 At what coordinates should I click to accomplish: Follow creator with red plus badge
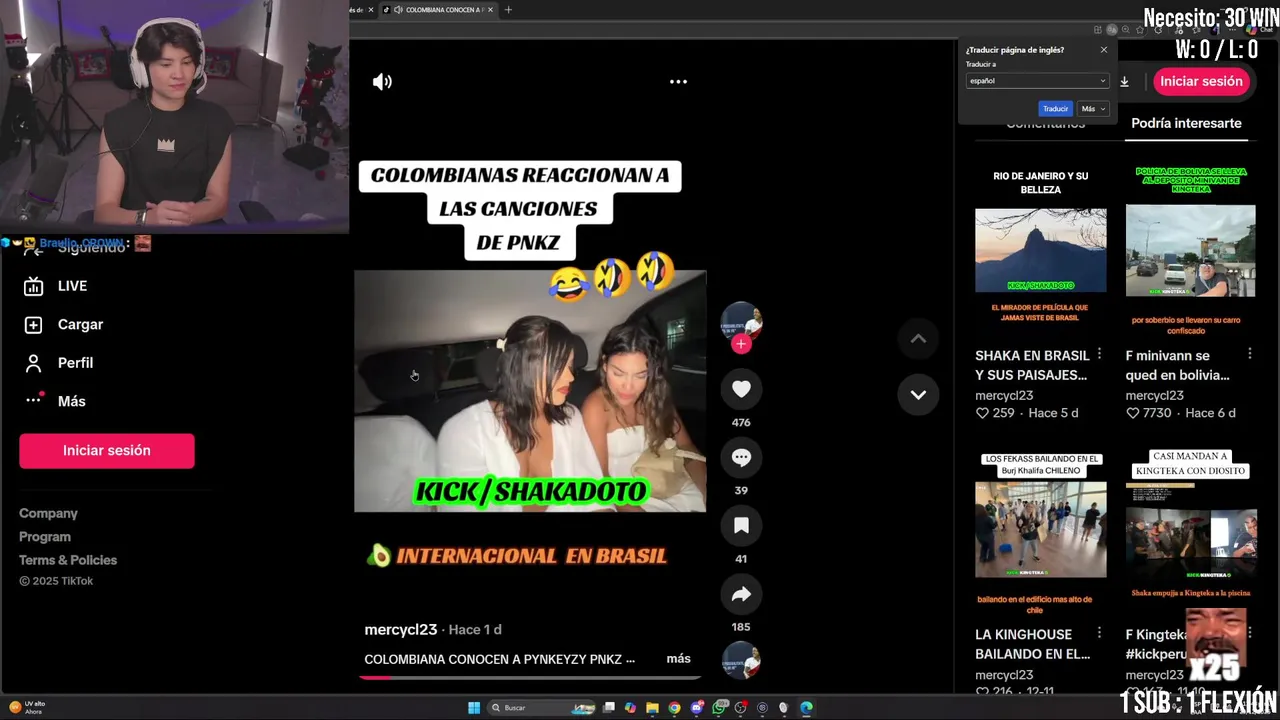(741, 344)
